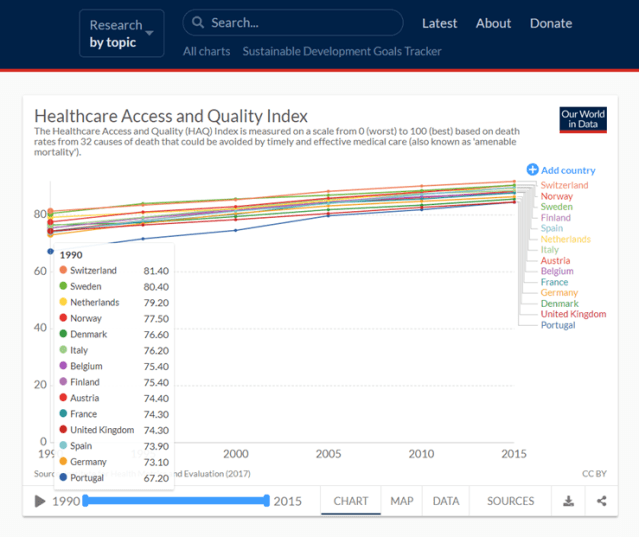Click the download chart icon
Screen dimensions: 639x537
pos(569,501)
